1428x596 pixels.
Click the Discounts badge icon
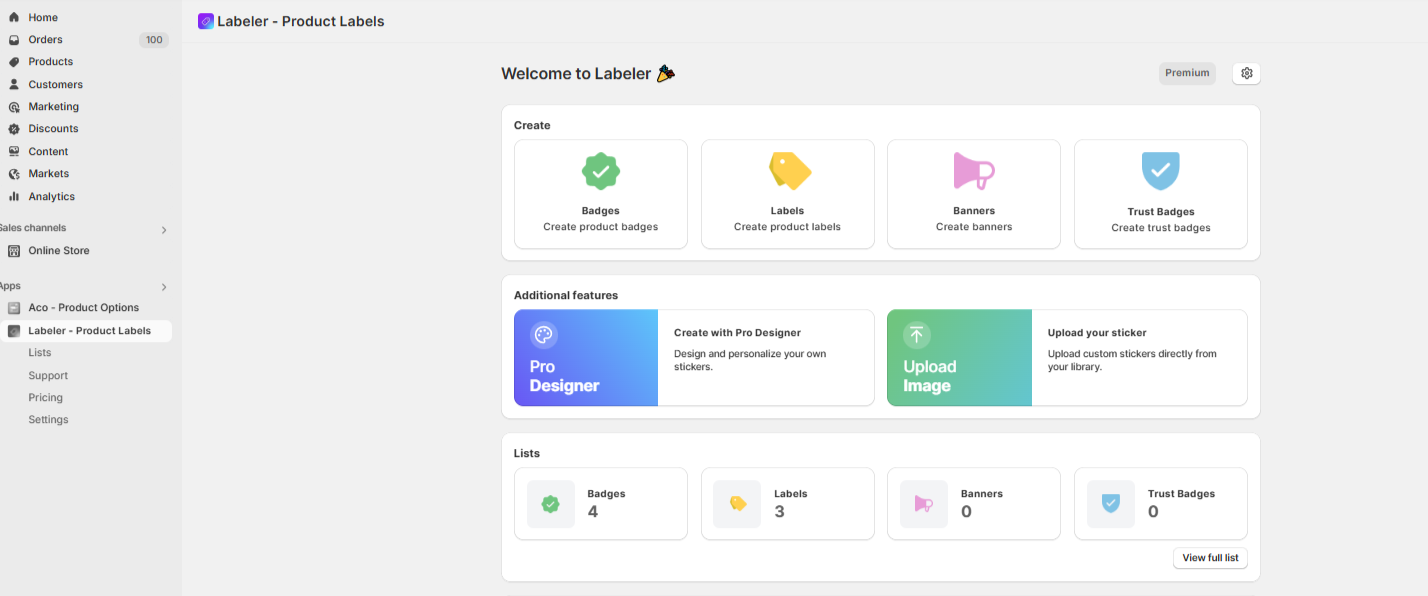[14, 129]
